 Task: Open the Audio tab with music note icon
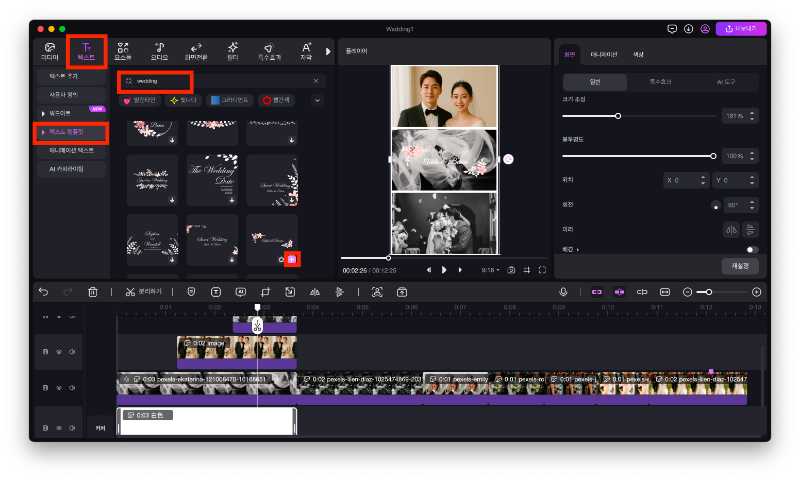click(158, 50)
